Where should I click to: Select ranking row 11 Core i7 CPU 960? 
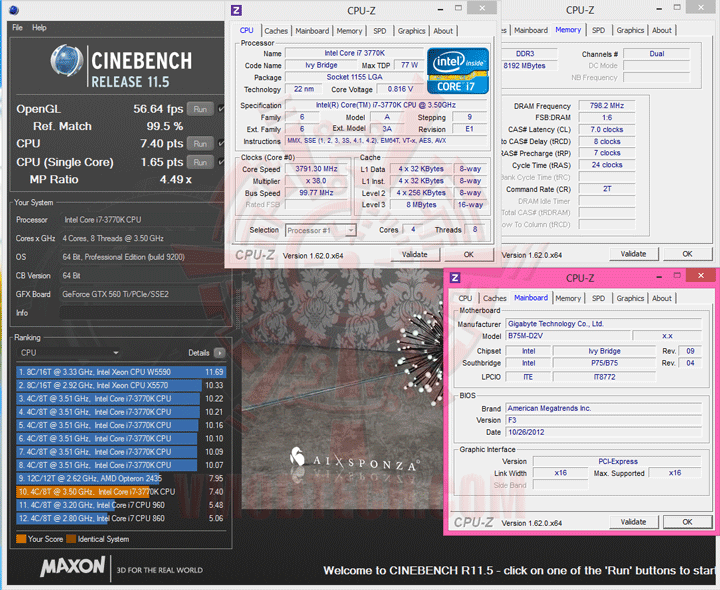(x=121, y=505)
